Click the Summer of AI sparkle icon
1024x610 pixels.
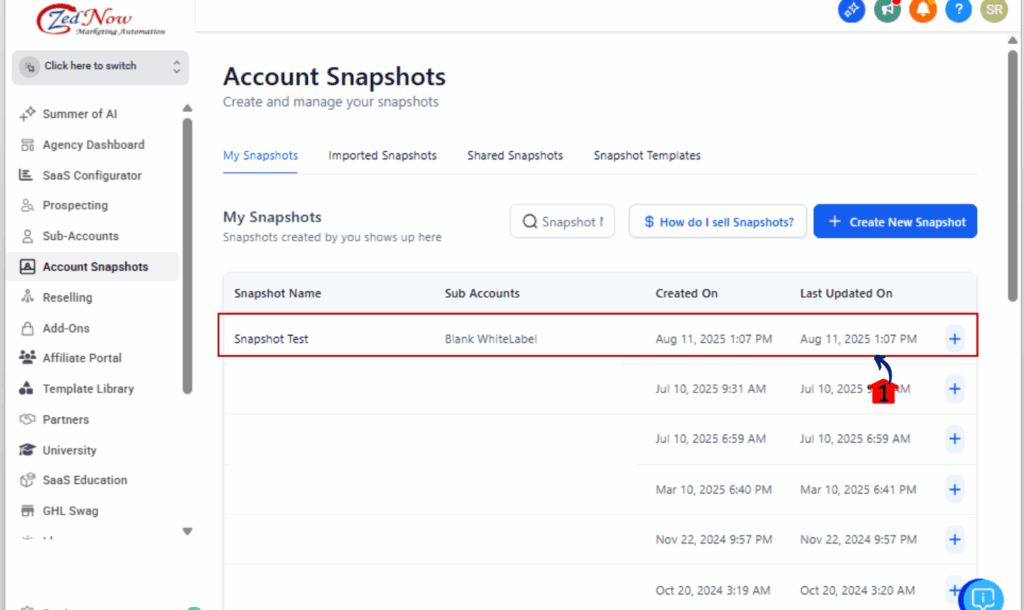click(27, 114)
